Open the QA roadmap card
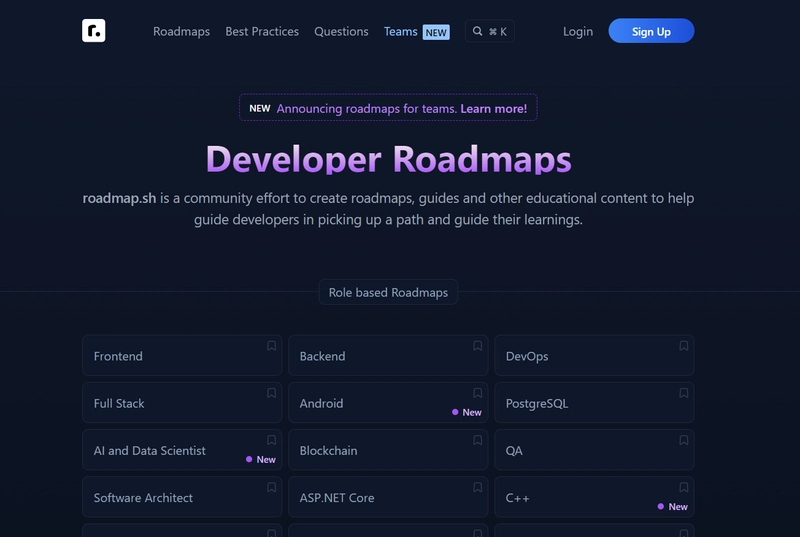The height and width of the screenshot is (537, 800). click(x=594, y=450)
